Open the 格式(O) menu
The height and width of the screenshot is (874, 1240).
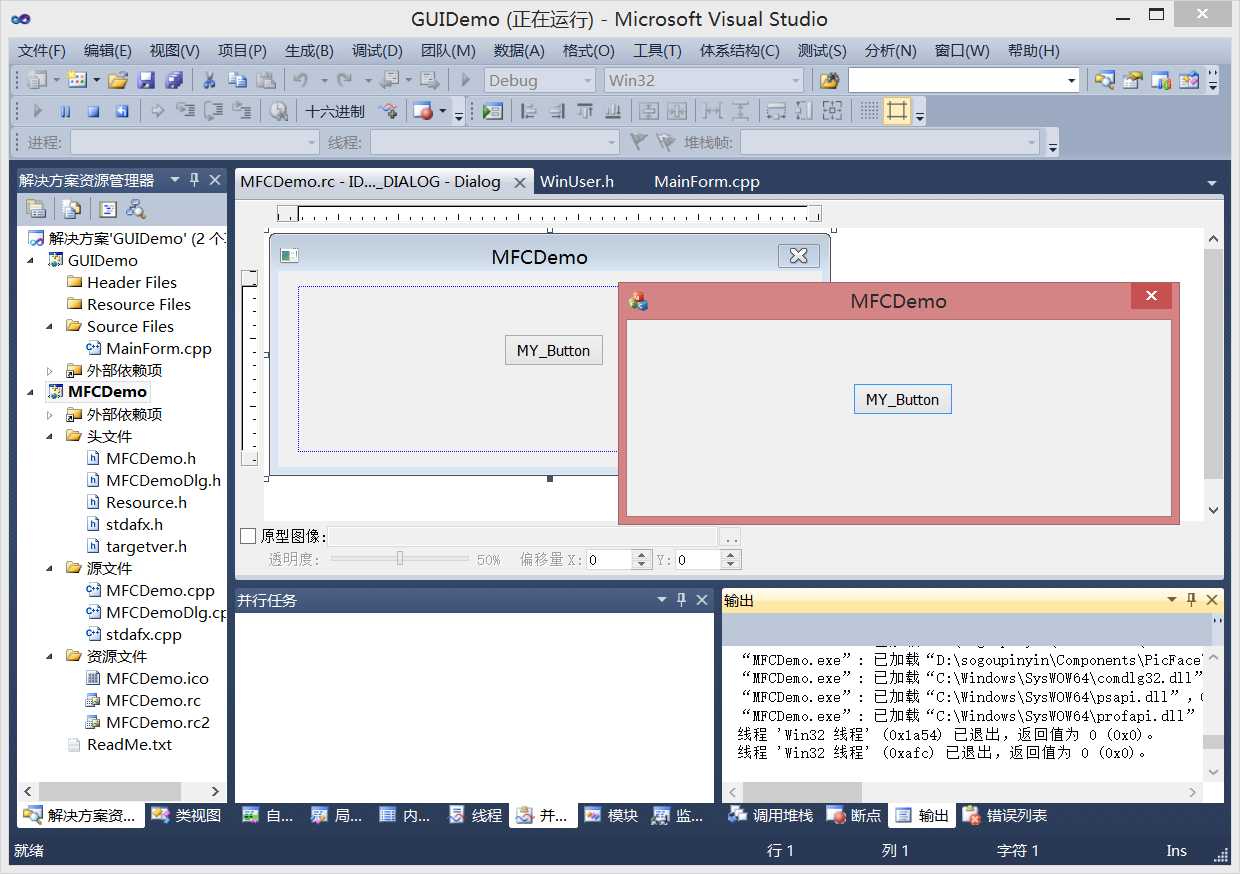click(589, 51)
